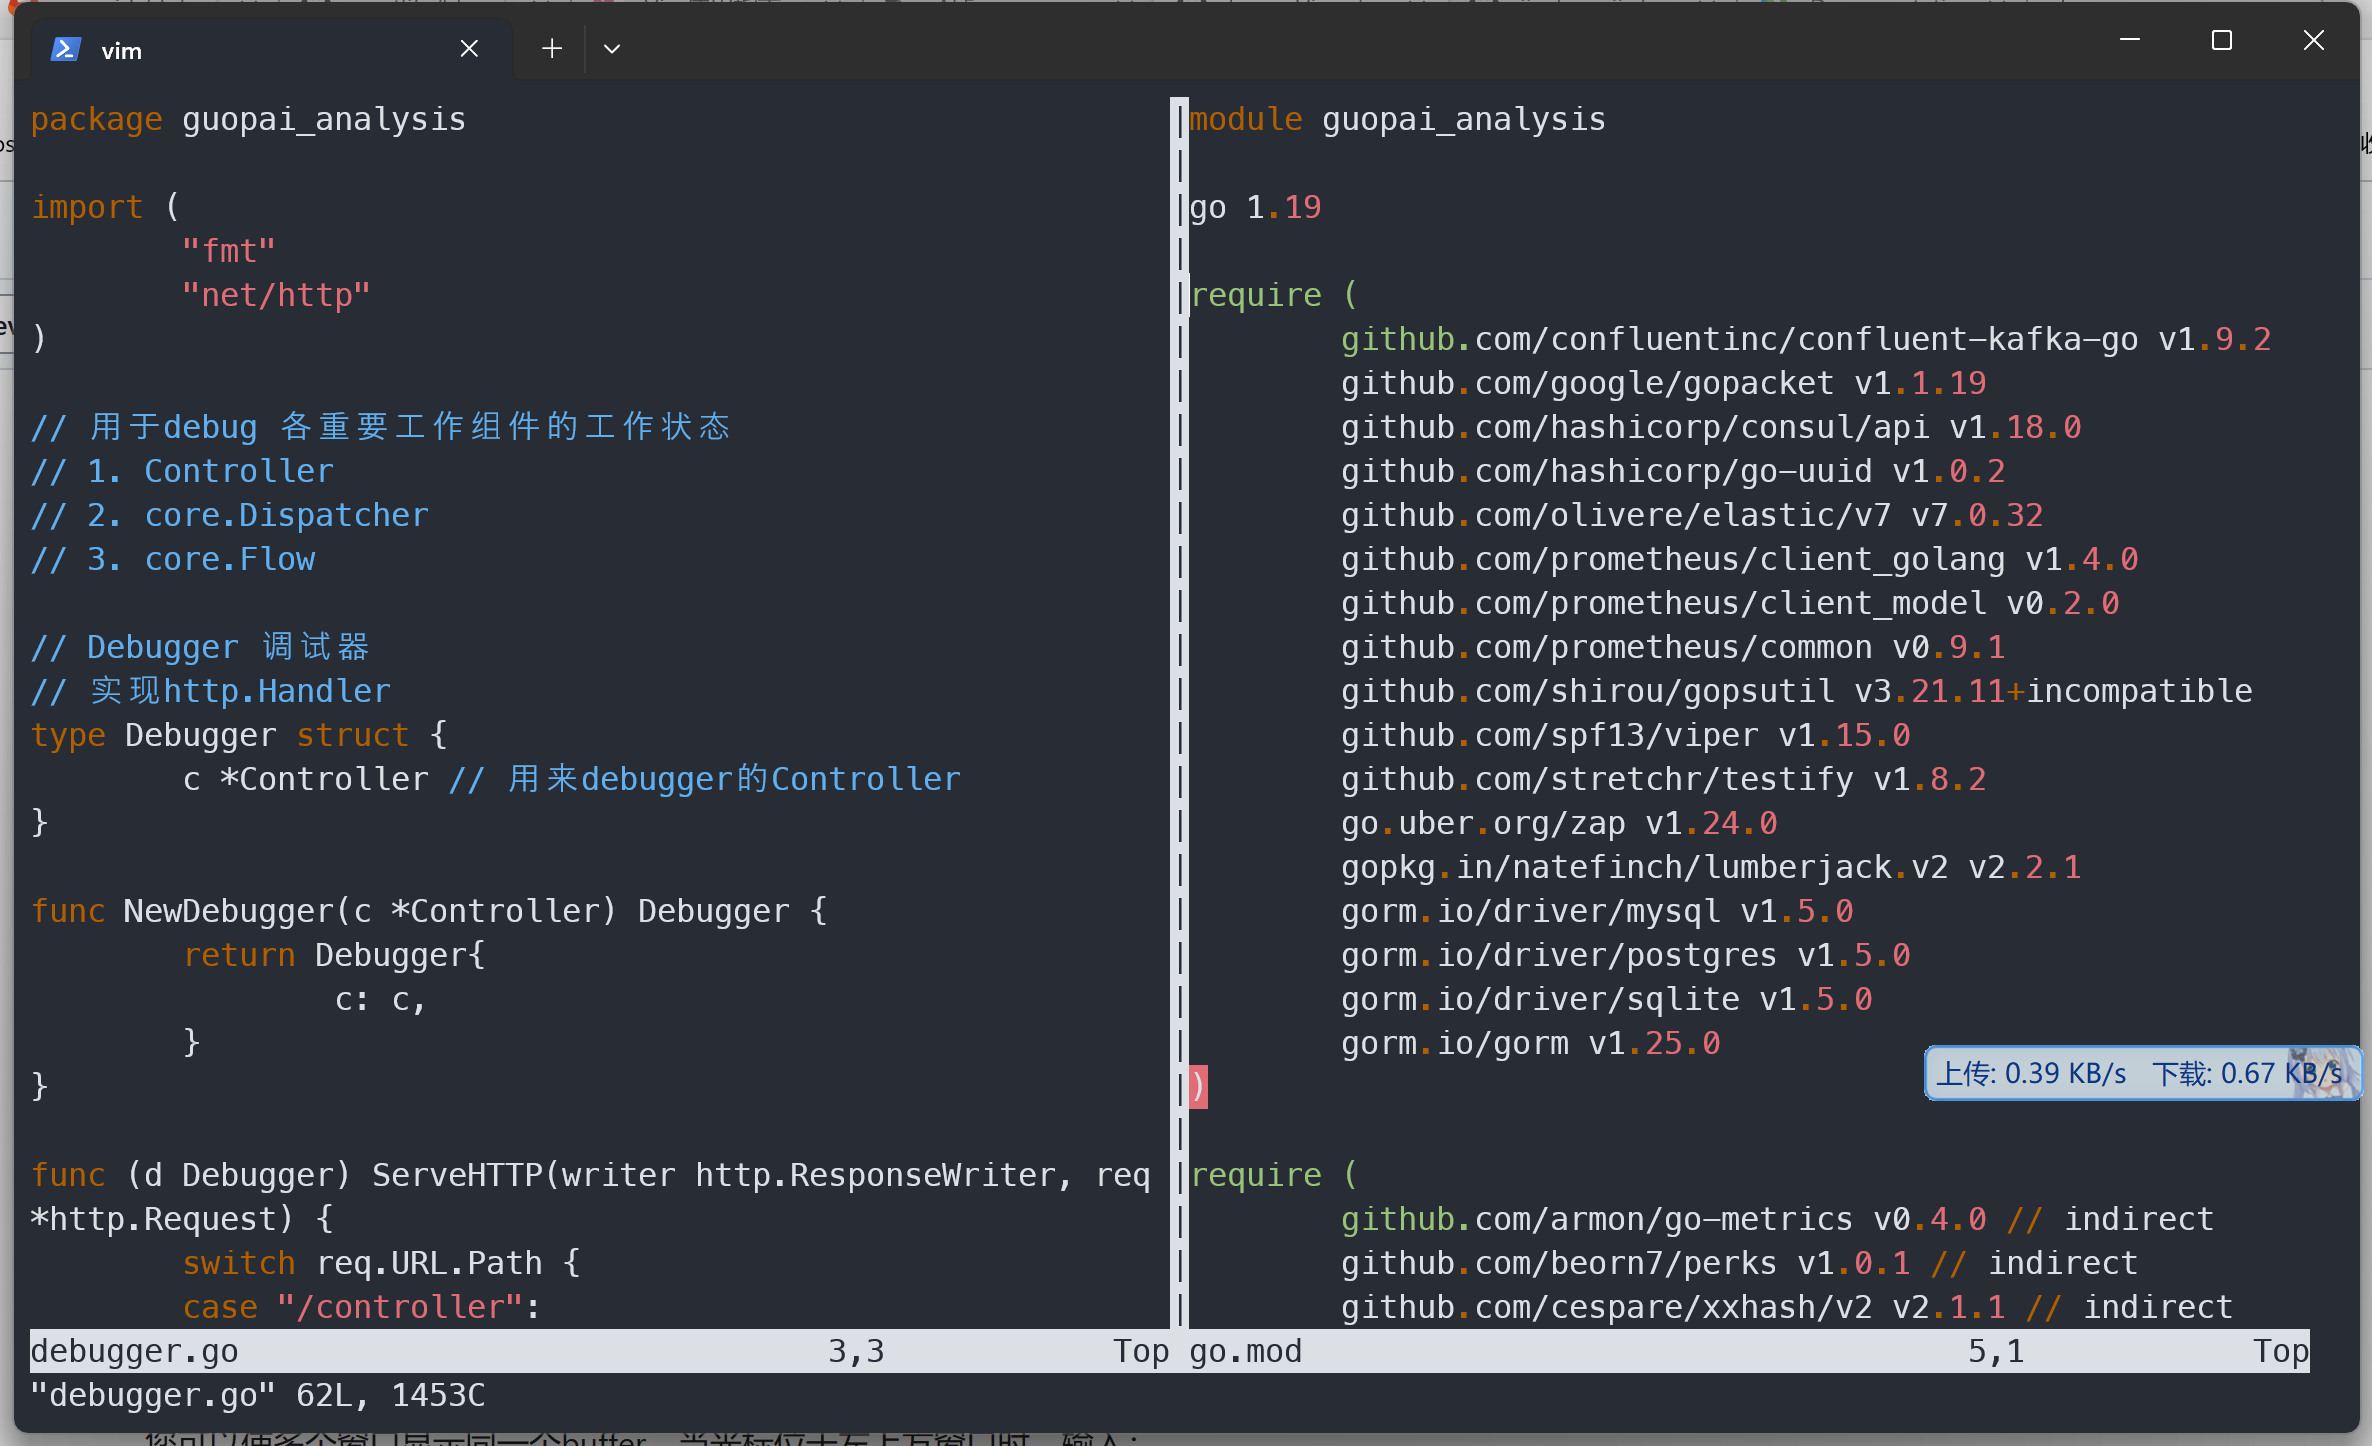The width and height of the screenshot is (2372, 1446).
Task: Switch to the vim terminal tab
Action: point(200,48)
